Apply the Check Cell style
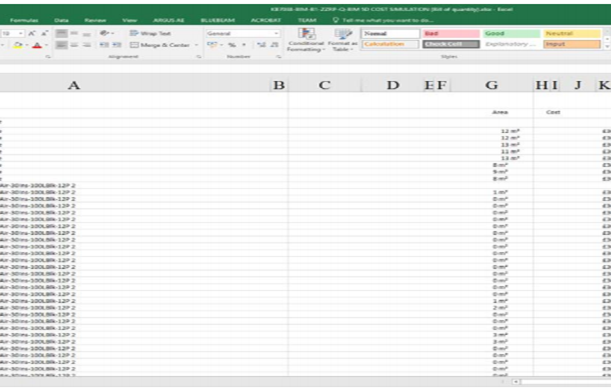Image resolution: width=611 pixels, height=392 pixels. (x=451, y=44)
